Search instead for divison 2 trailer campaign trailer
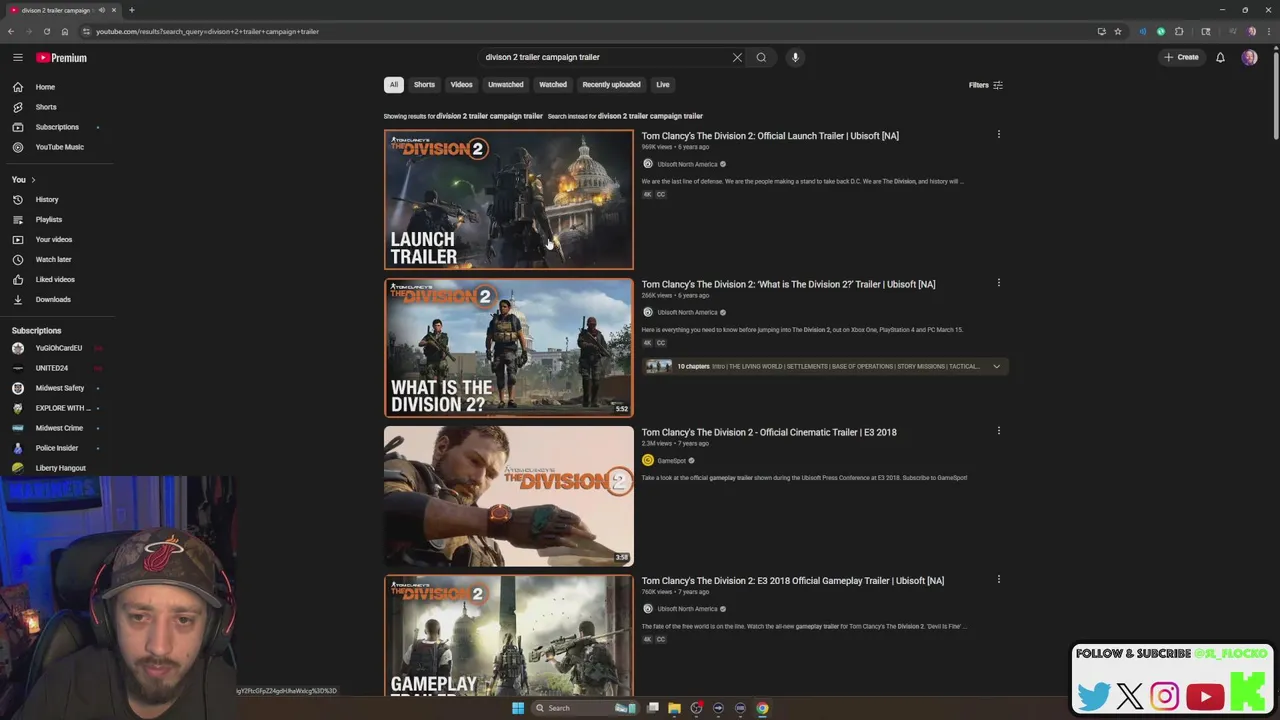The height and width of the screenshot is (720, 1280). pyautogui.click(x=650, y=116)
